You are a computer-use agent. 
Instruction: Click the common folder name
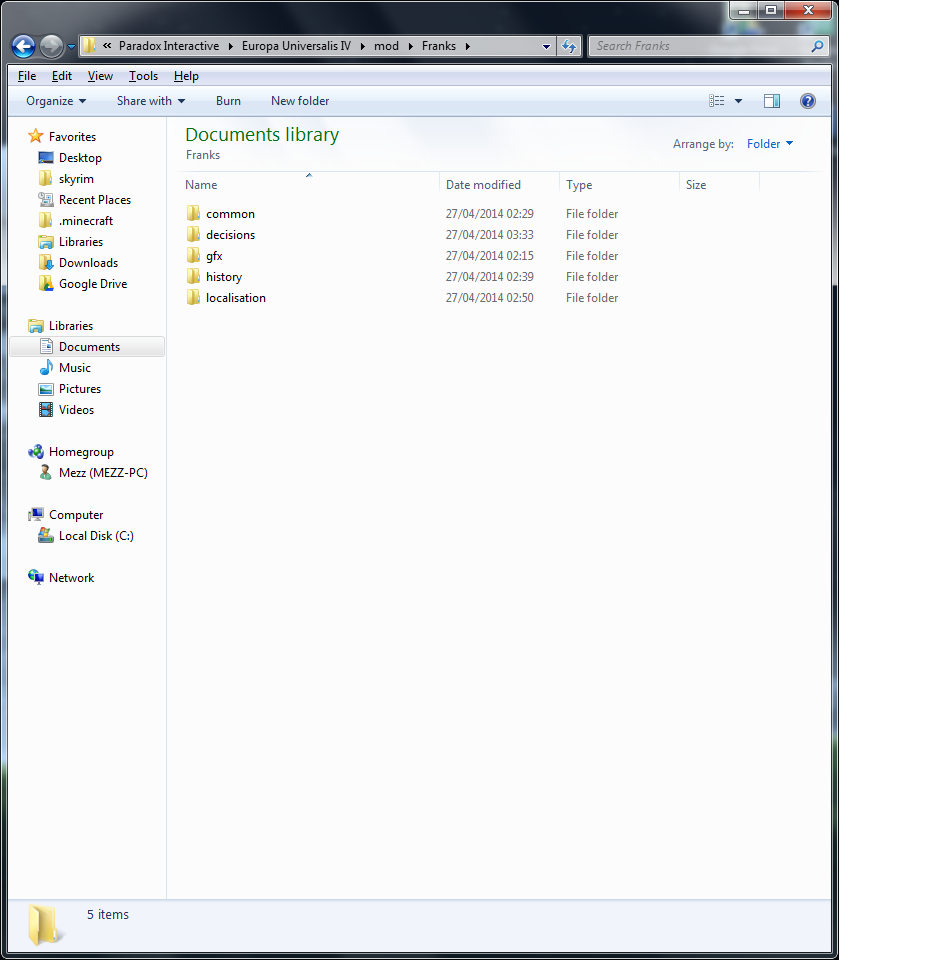click(x=230, y=214)
